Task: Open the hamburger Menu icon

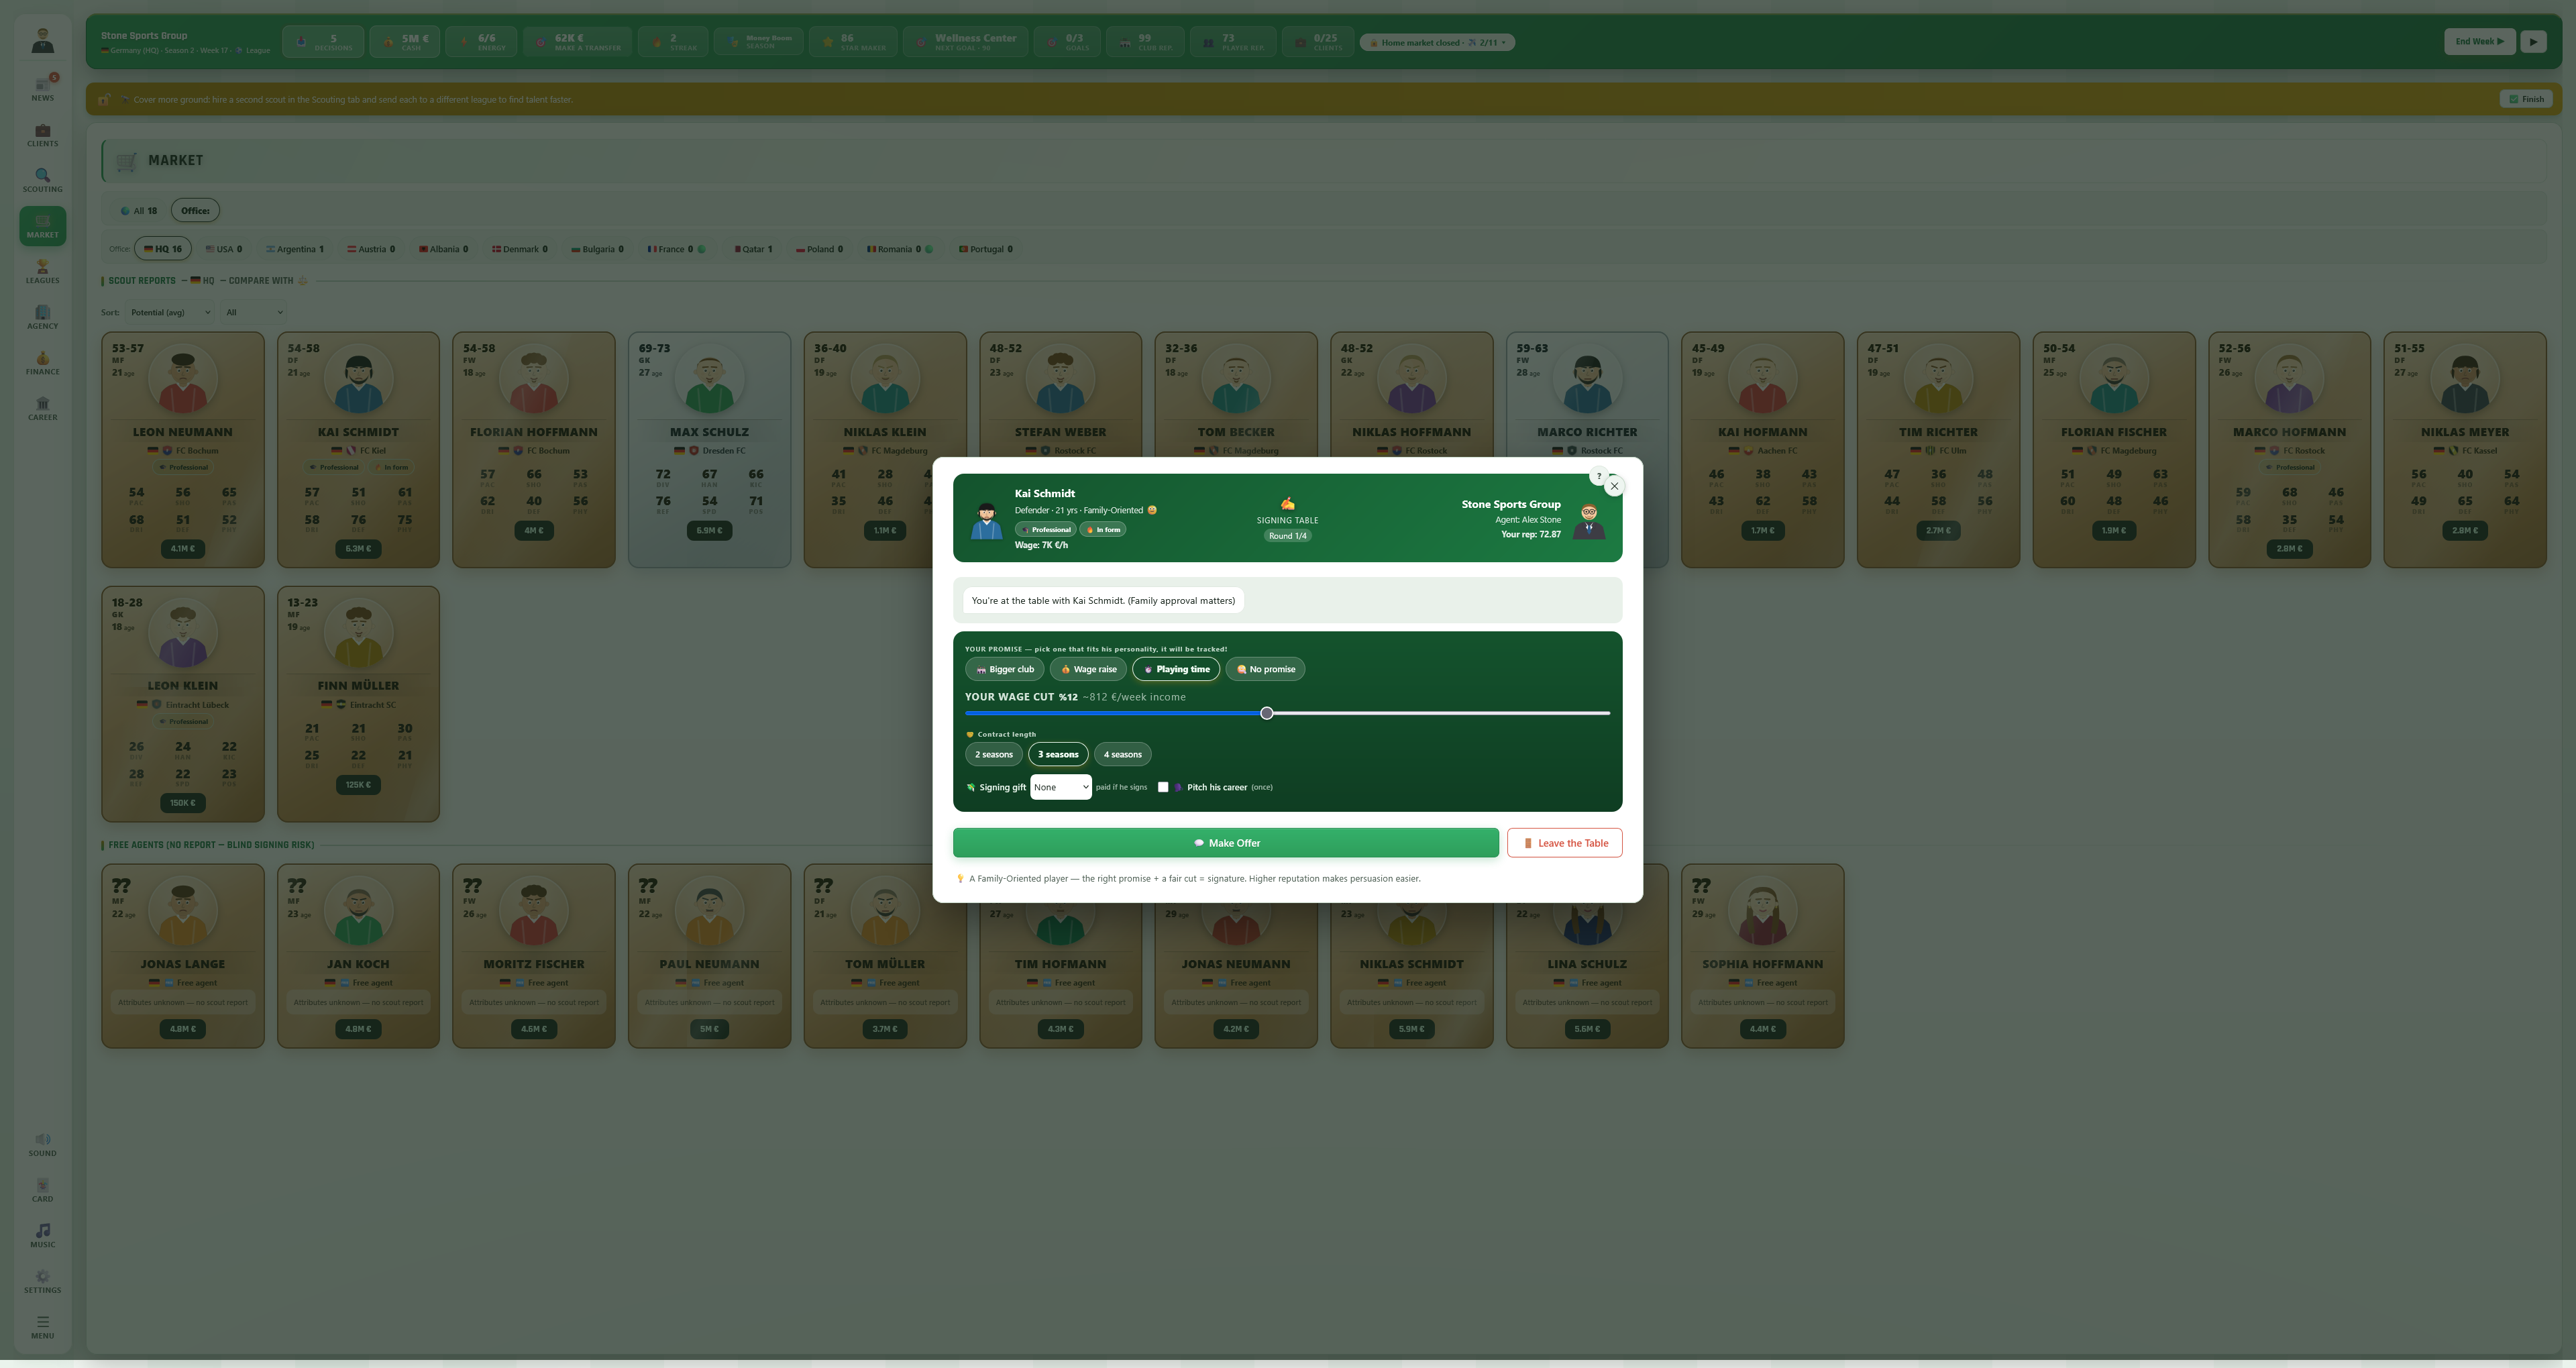Action: pyautogui.click(x=42, y=1327)
